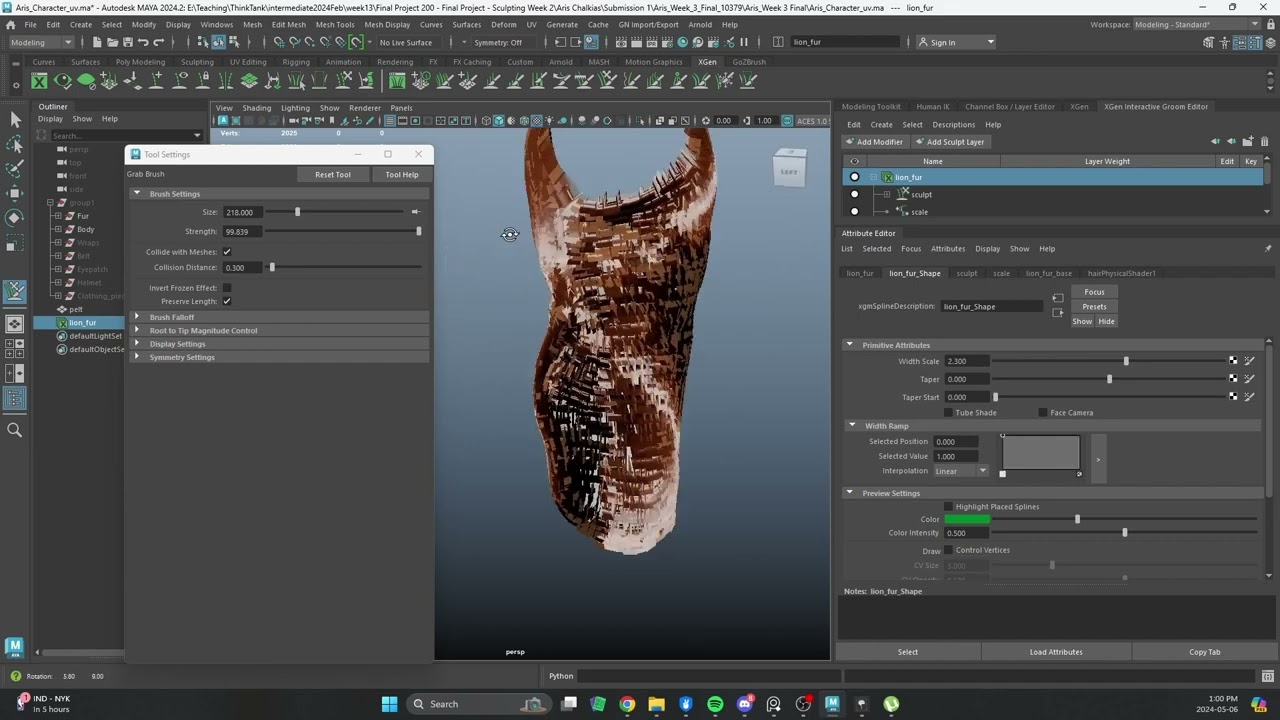The height and width of the screenshot is (720, 1280).
Task: Click the Maya home icon at bottom left
Action: (x=14, y=646)
